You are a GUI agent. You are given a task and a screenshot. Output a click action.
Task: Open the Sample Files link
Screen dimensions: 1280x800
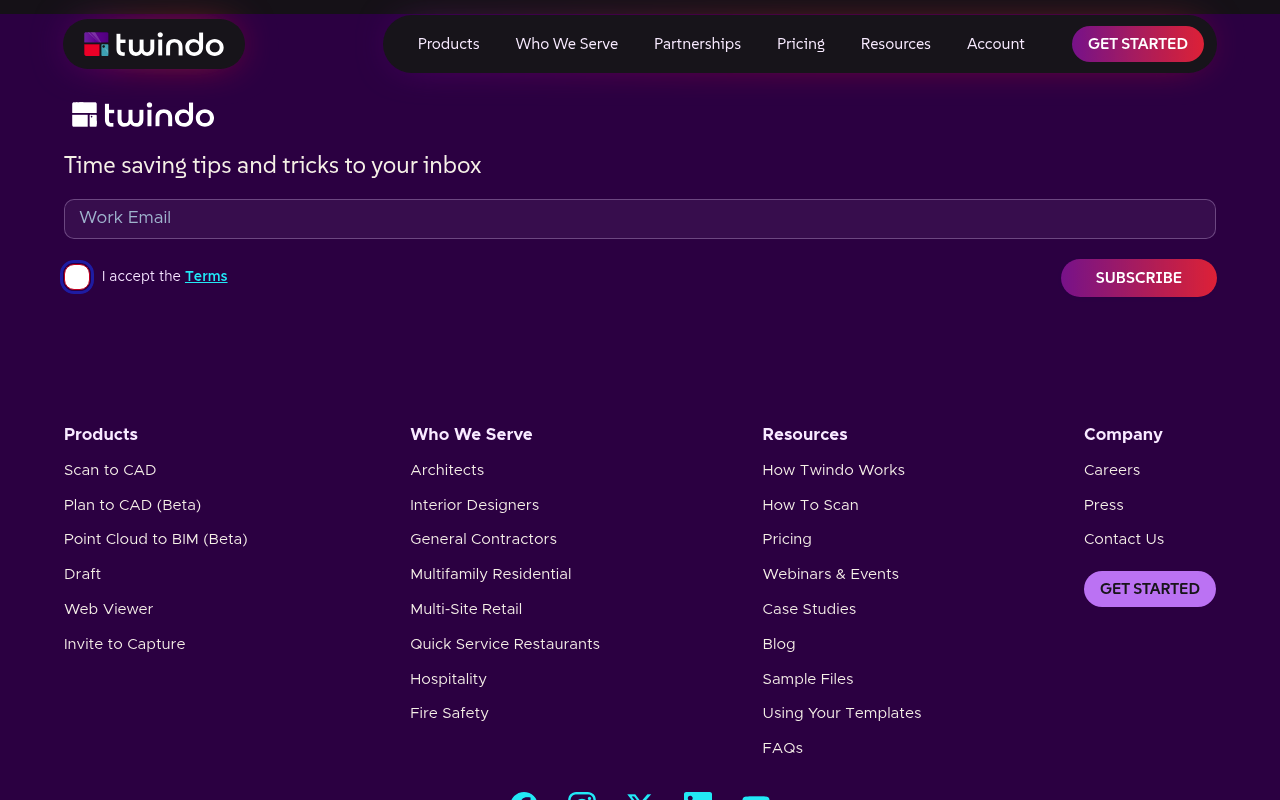point(808,679)
